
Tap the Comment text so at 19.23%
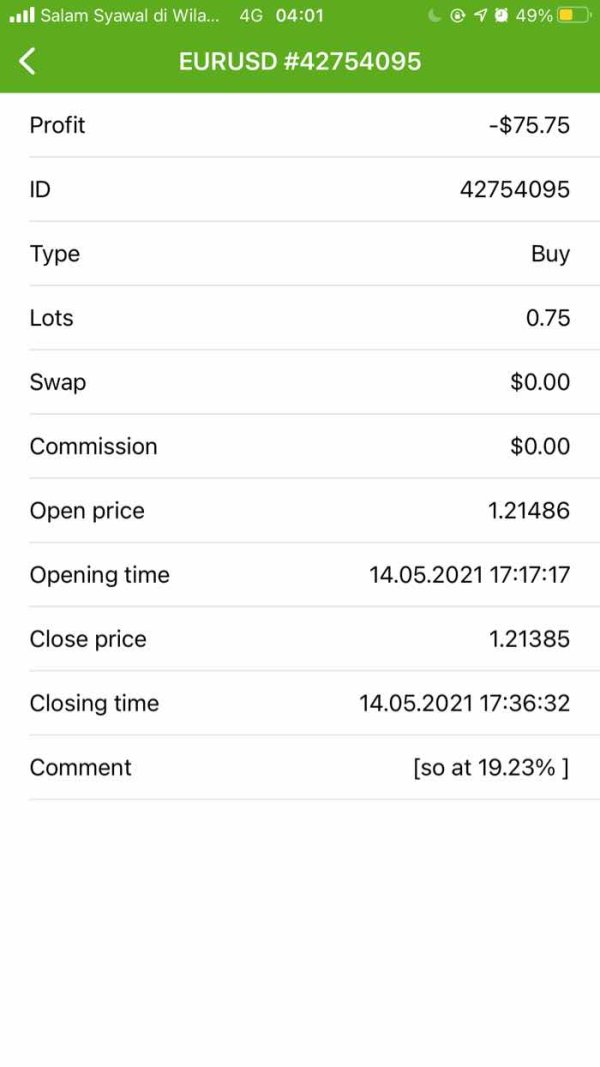tap(490, 768)
